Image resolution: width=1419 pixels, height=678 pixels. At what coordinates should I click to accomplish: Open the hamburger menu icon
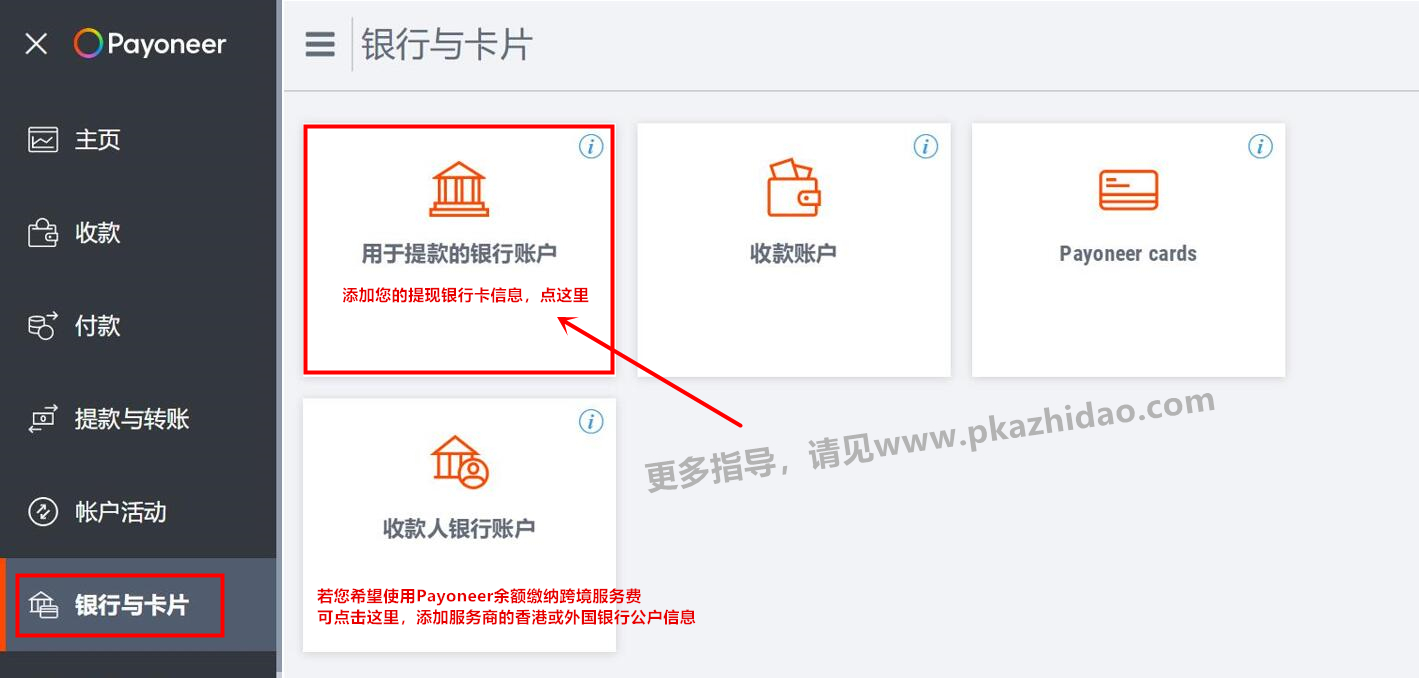coord(320,44)
